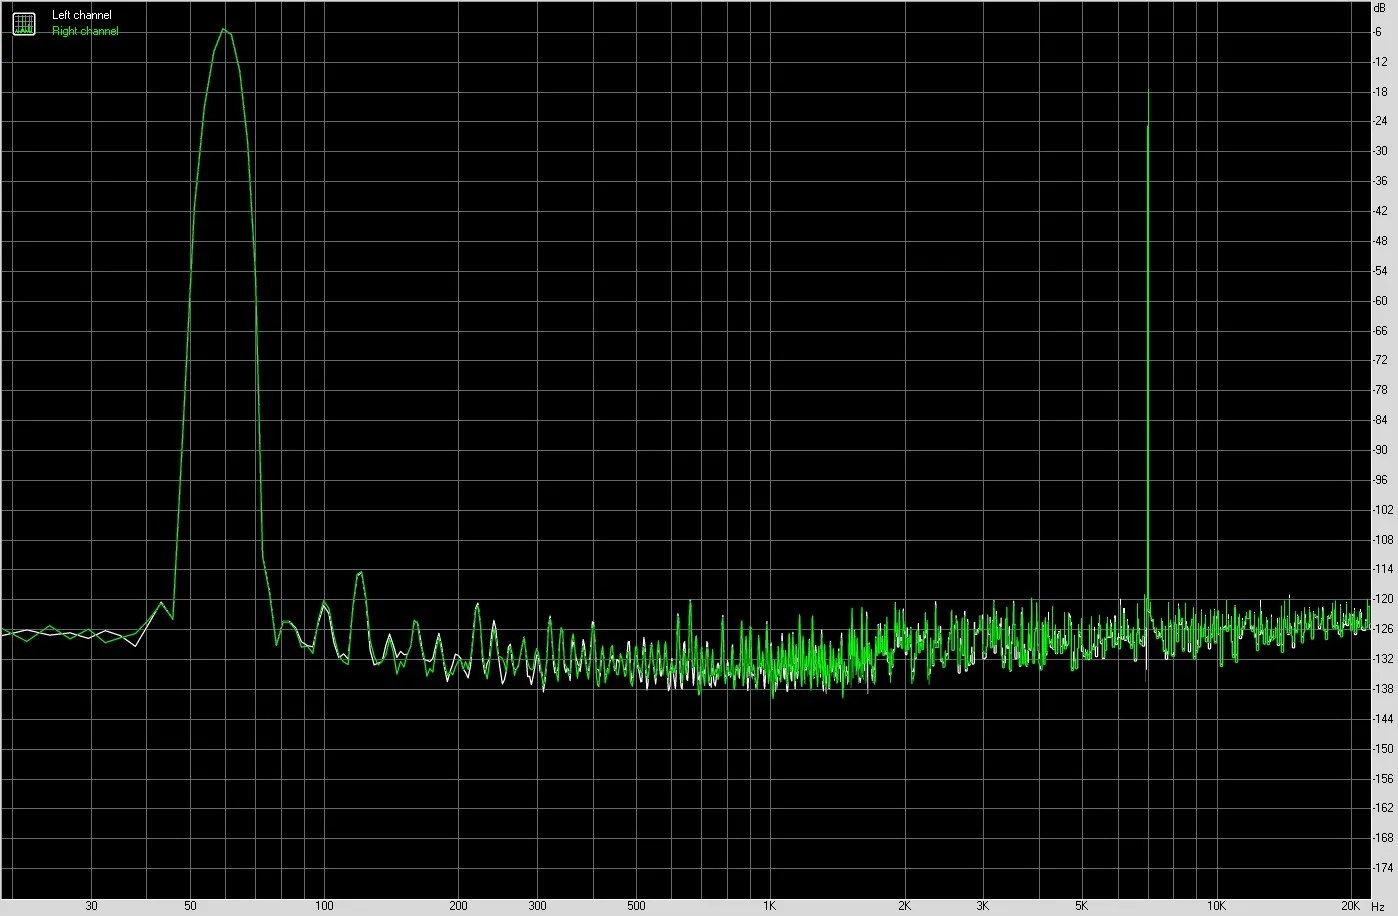Viewport: 1398px width, 916px height.
Task: Click the 20K frequency axis label
Action: [1350, 906]
